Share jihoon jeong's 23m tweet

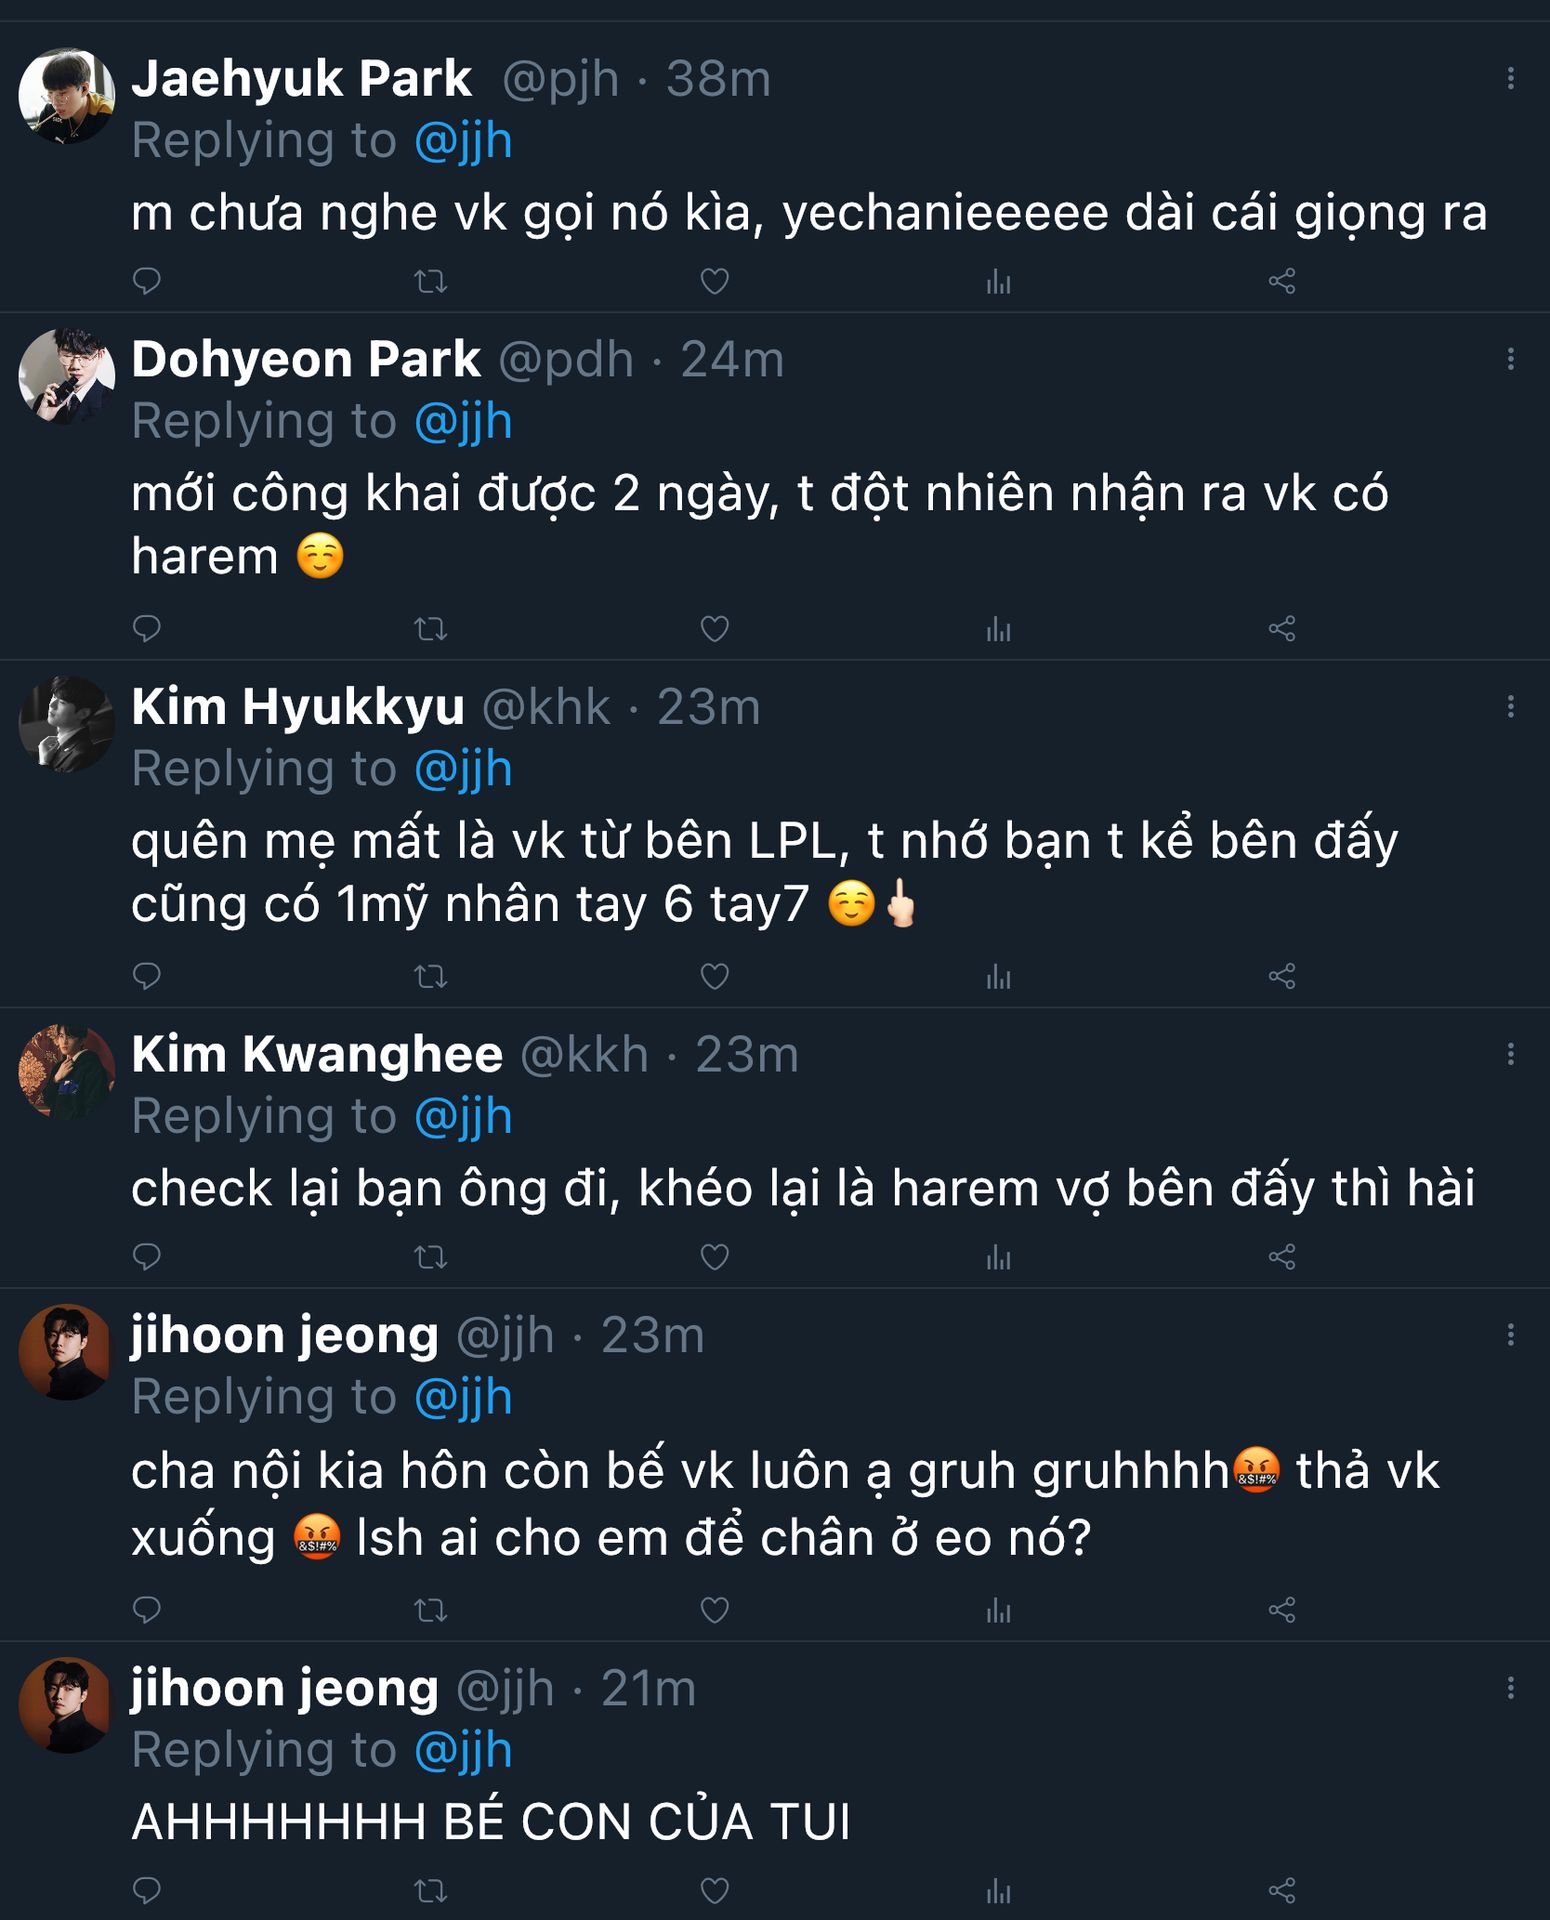tap(1282, 1610)
